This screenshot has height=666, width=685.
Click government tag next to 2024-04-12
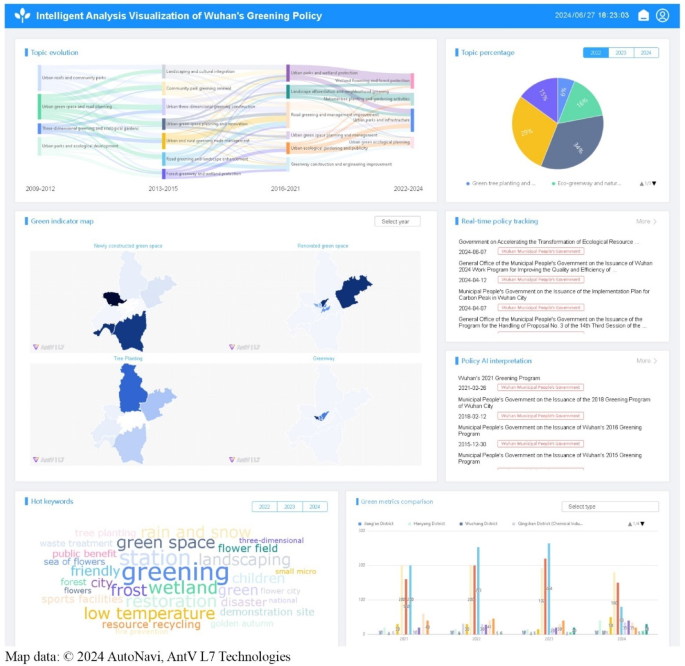point(541,280)
